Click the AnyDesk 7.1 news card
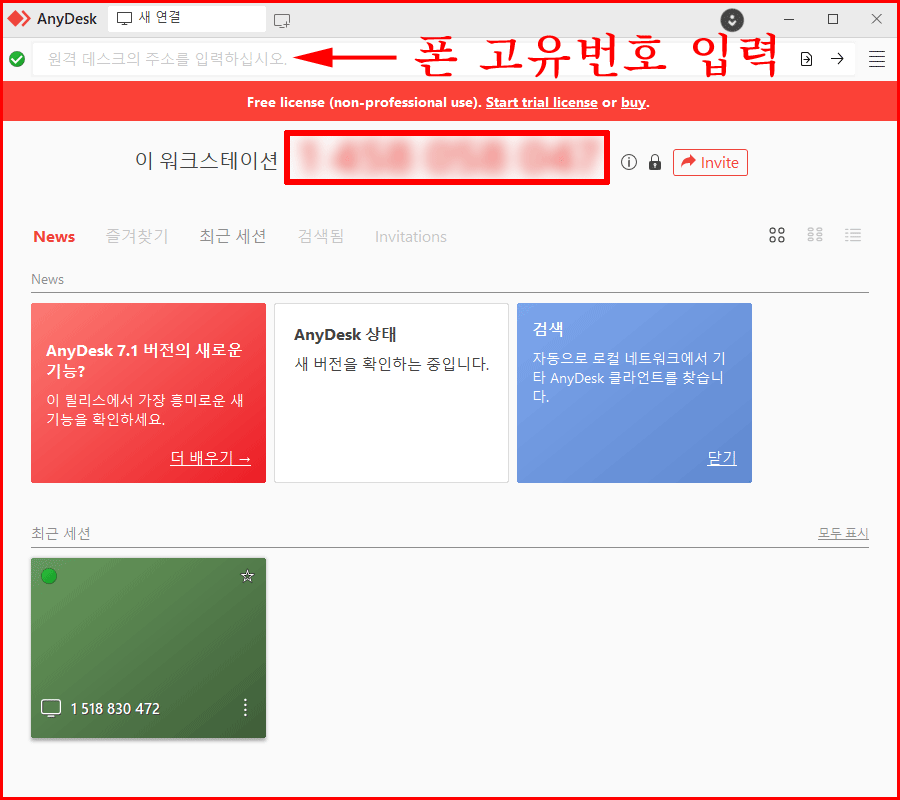900x800 pixels. 148,393
